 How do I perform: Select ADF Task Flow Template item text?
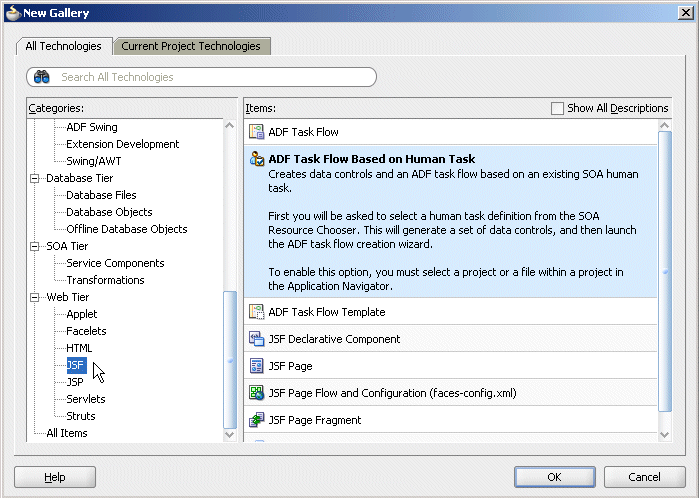[327, 312]
